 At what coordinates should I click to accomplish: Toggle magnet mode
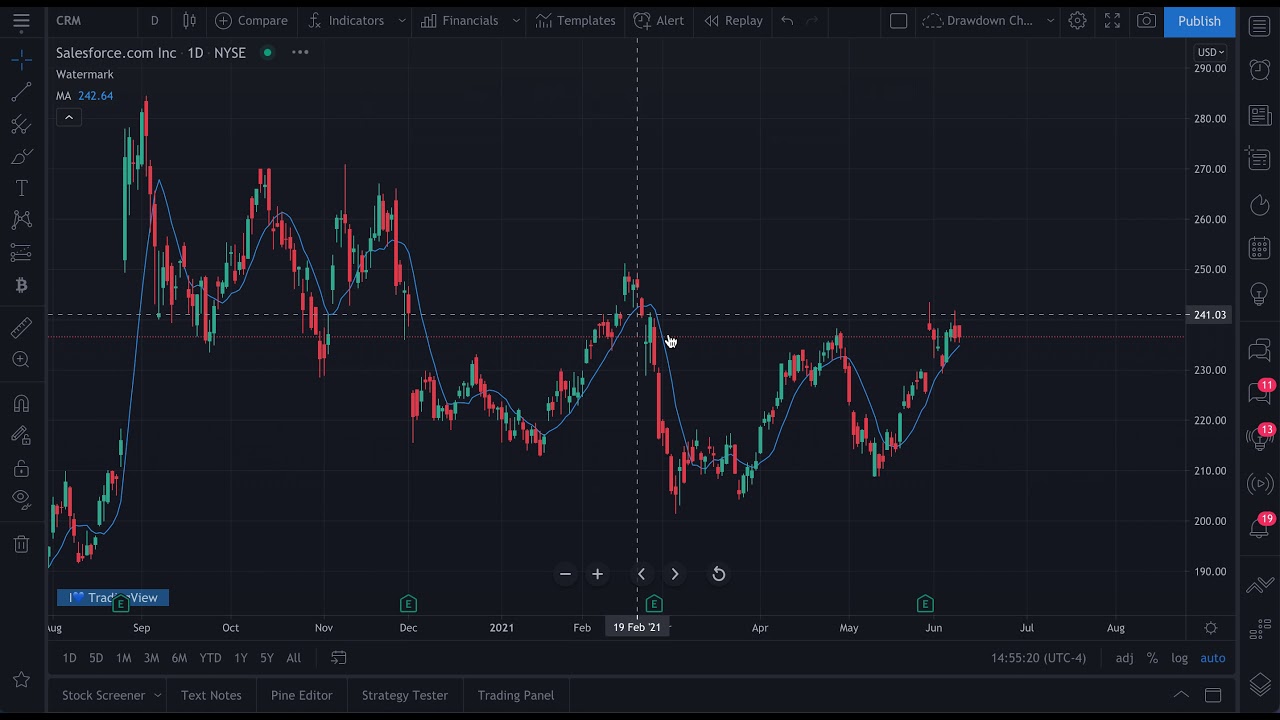point(21,404)
